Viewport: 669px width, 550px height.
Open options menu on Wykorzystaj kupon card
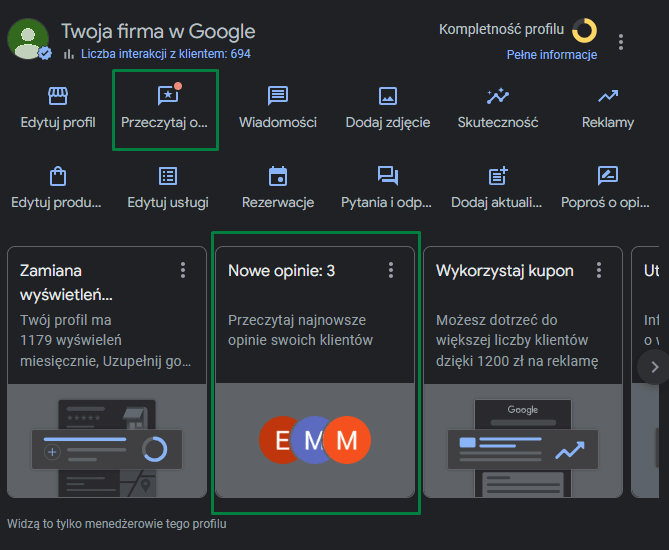click(599, 271)
